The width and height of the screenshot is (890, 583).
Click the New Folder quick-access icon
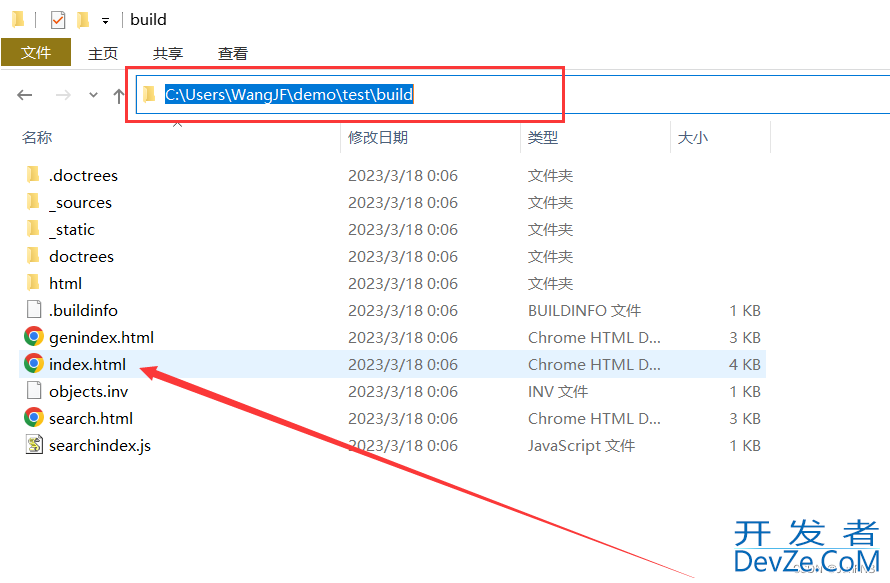pyautogui.click(x=83, y=20)
